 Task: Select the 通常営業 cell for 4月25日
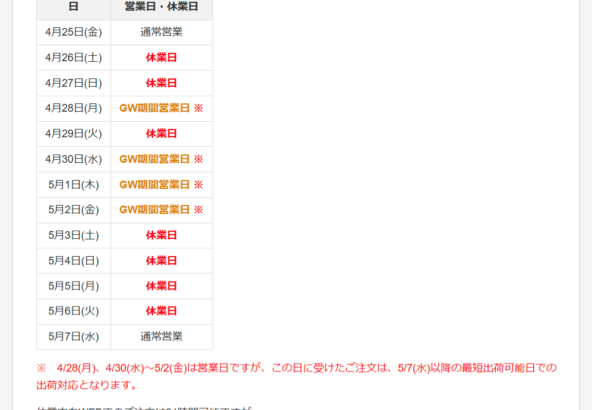pyautogui.click(x=162, y=32)
